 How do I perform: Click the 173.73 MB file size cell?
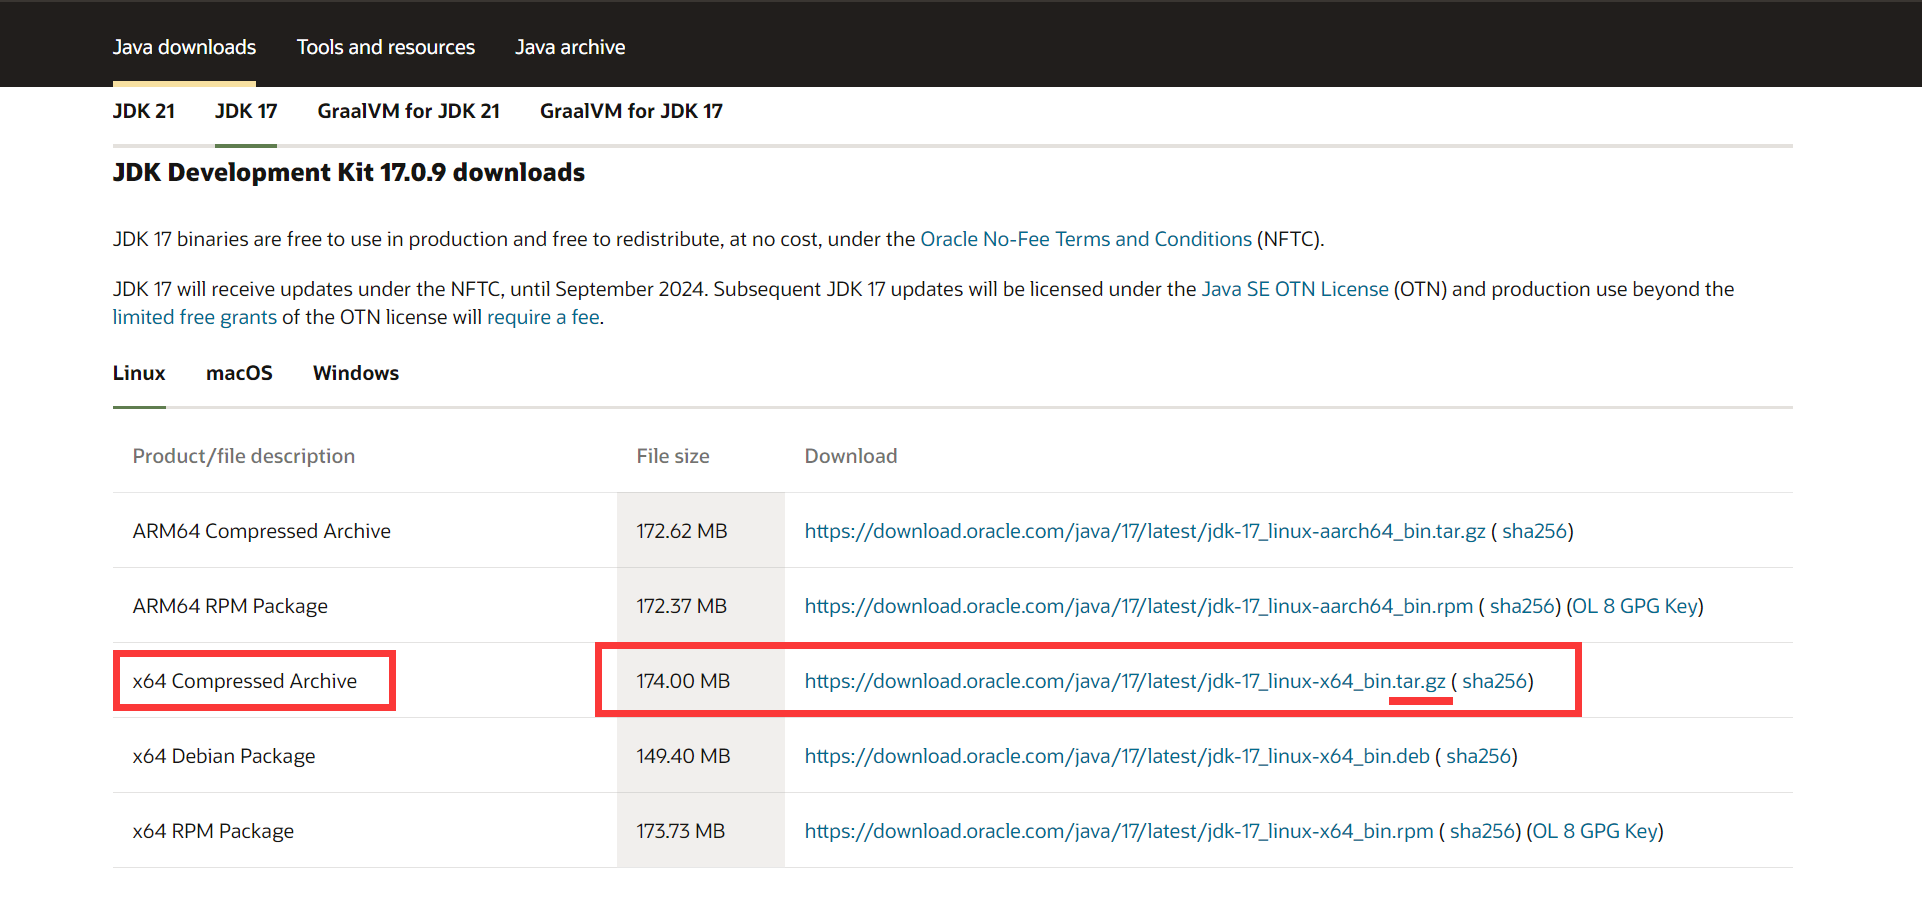pos(701,831)
